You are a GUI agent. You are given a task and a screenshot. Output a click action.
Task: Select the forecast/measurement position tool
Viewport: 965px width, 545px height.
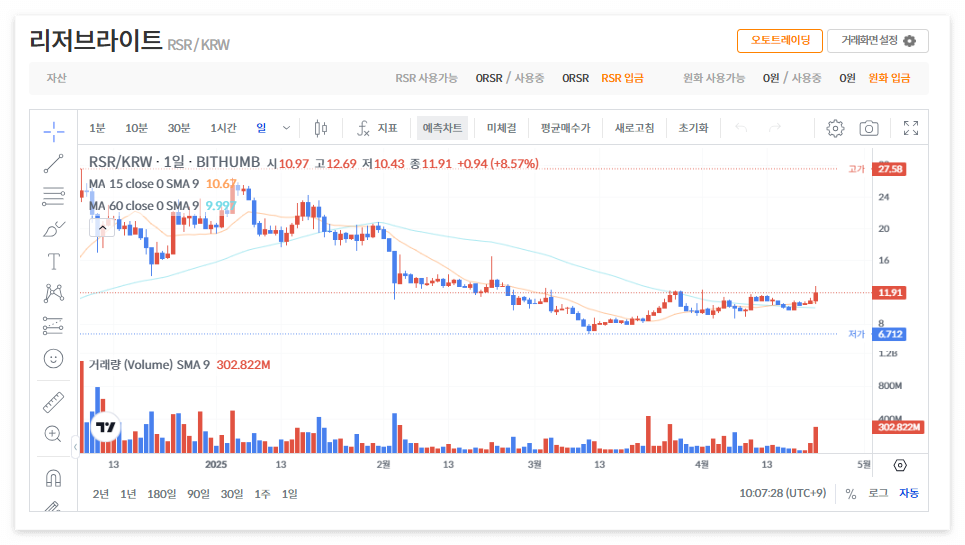point(54,326)
